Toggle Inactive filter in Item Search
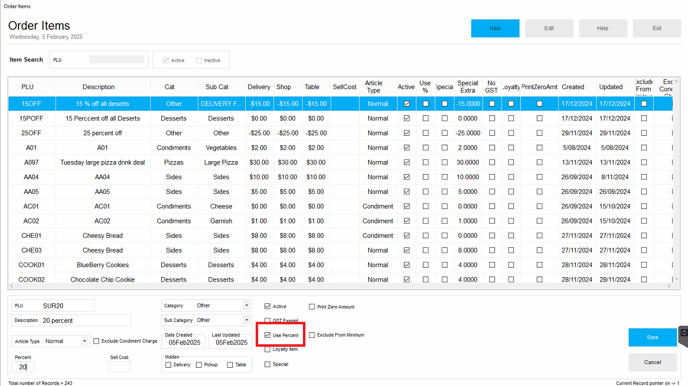688x386 pixels. pos(199,61)
